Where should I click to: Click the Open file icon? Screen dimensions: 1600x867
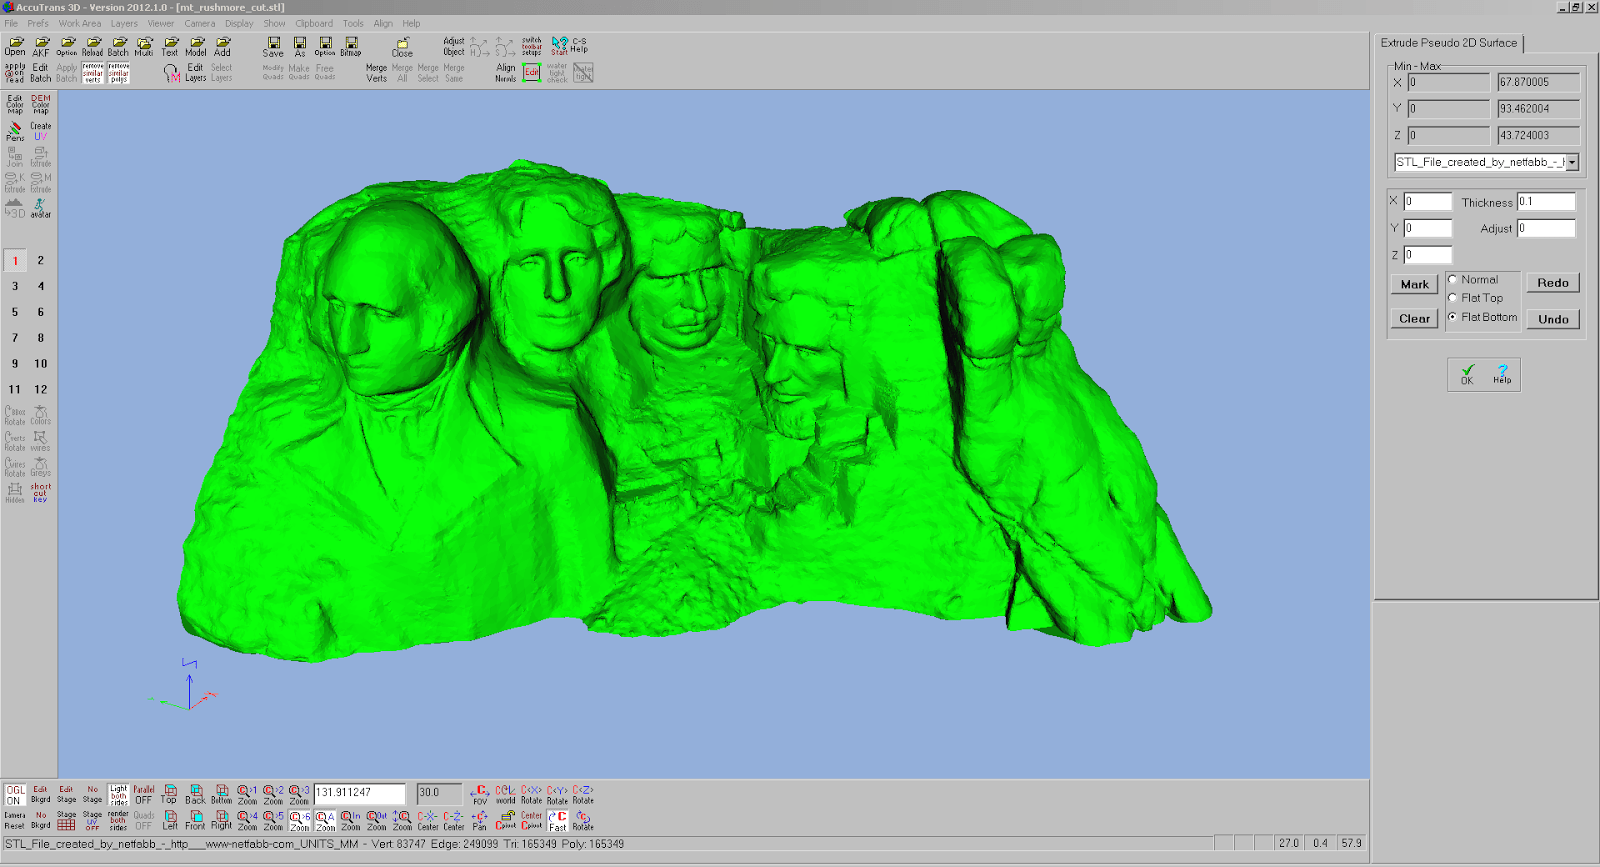tap(15, 47)
